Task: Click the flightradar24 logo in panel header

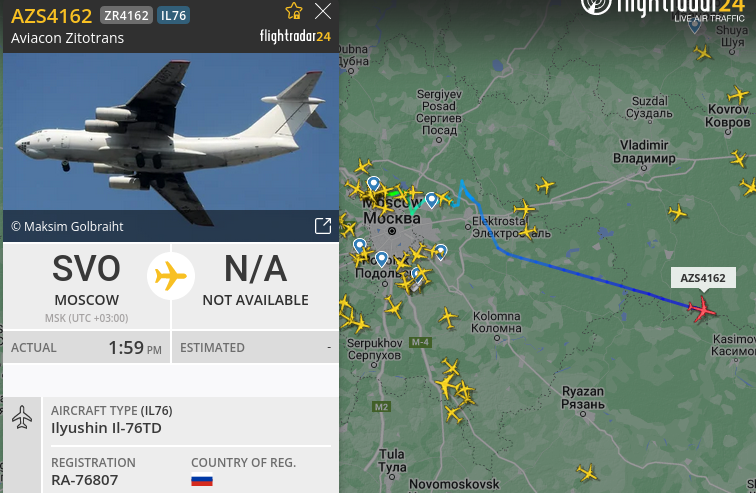Action: coord(295,36)
